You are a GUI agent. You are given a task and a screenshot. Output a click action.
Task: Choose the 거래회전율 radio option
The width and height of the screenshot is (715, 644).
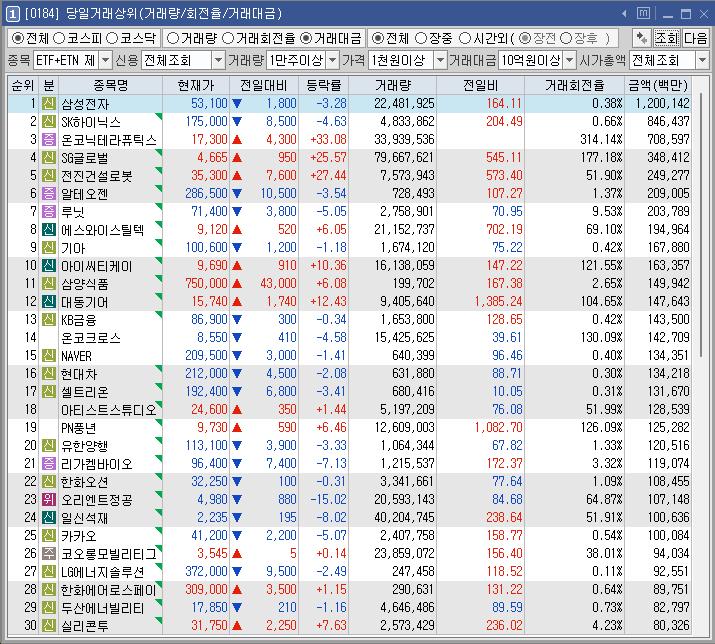point(228,38)
